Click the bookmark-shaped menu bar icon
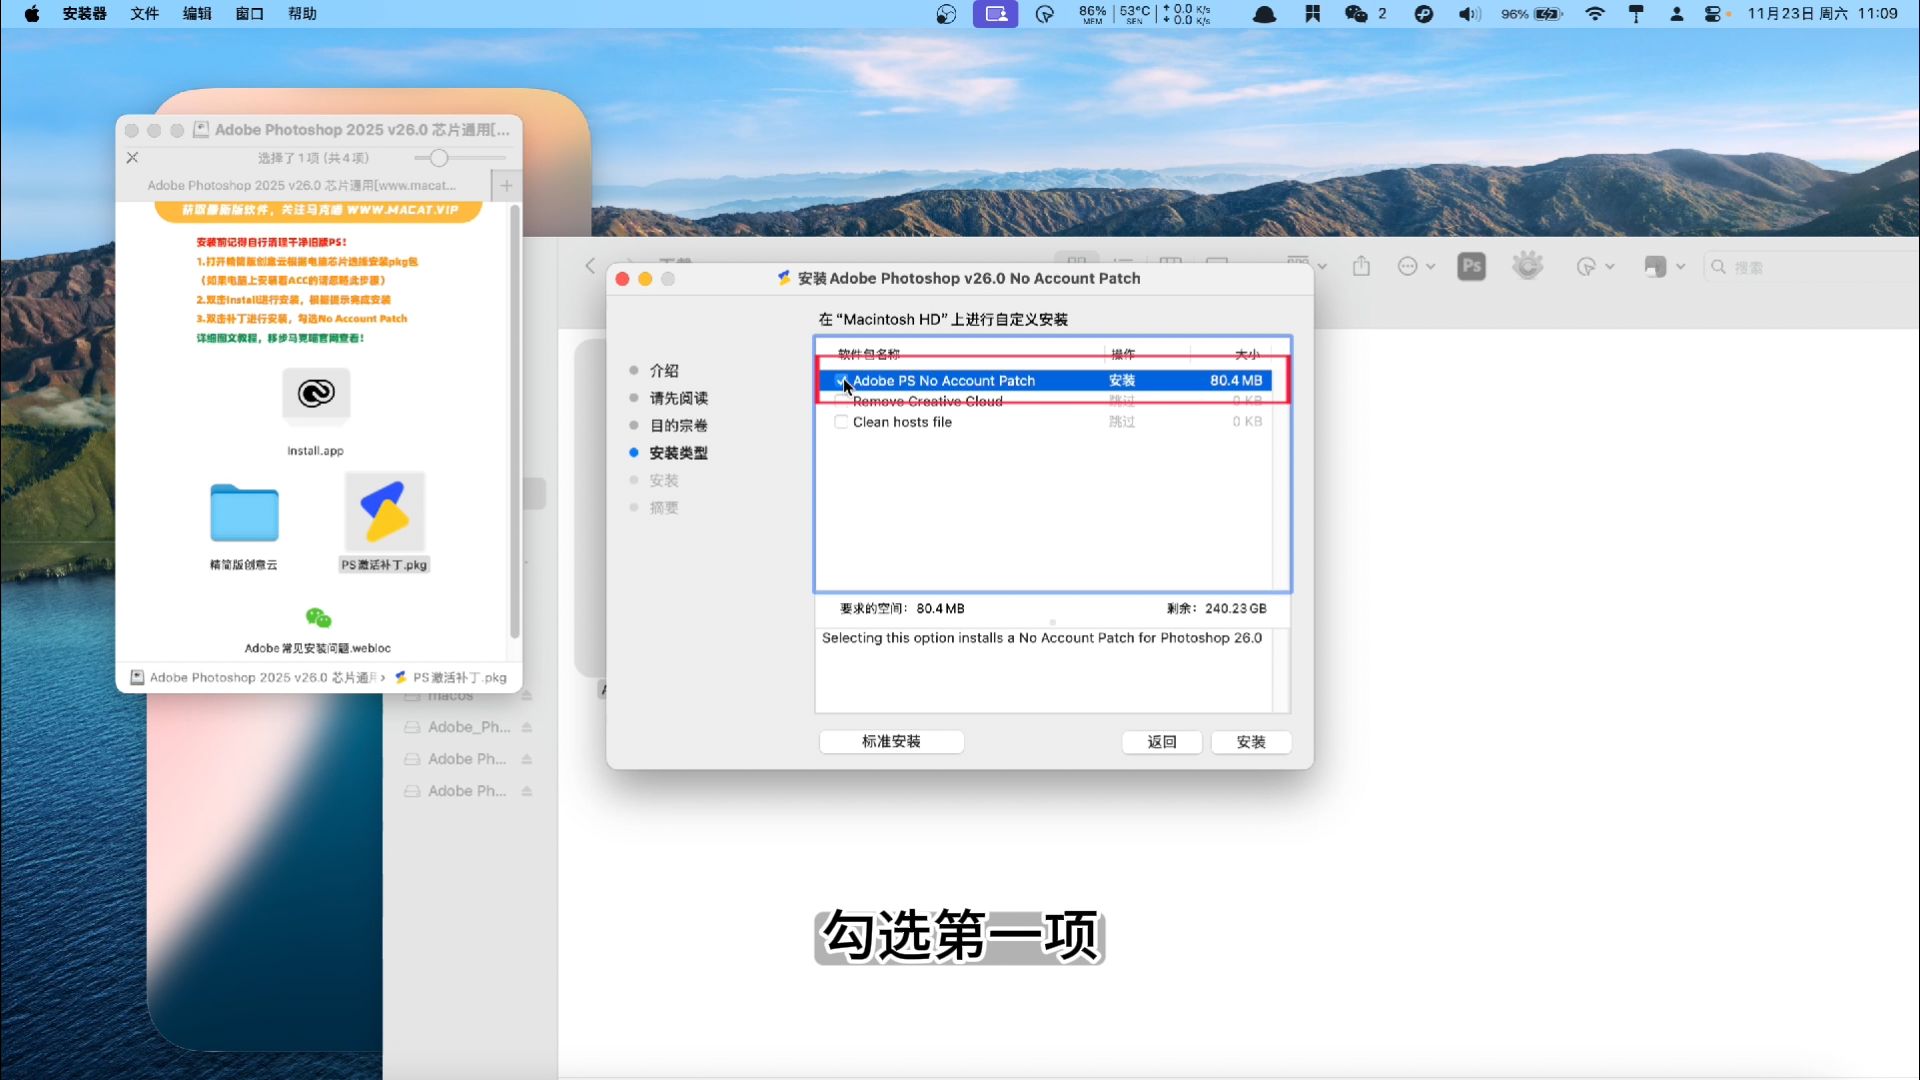Image resolution: width=1920 pixels, height=1080 pixels. (x=1312, y=14)
